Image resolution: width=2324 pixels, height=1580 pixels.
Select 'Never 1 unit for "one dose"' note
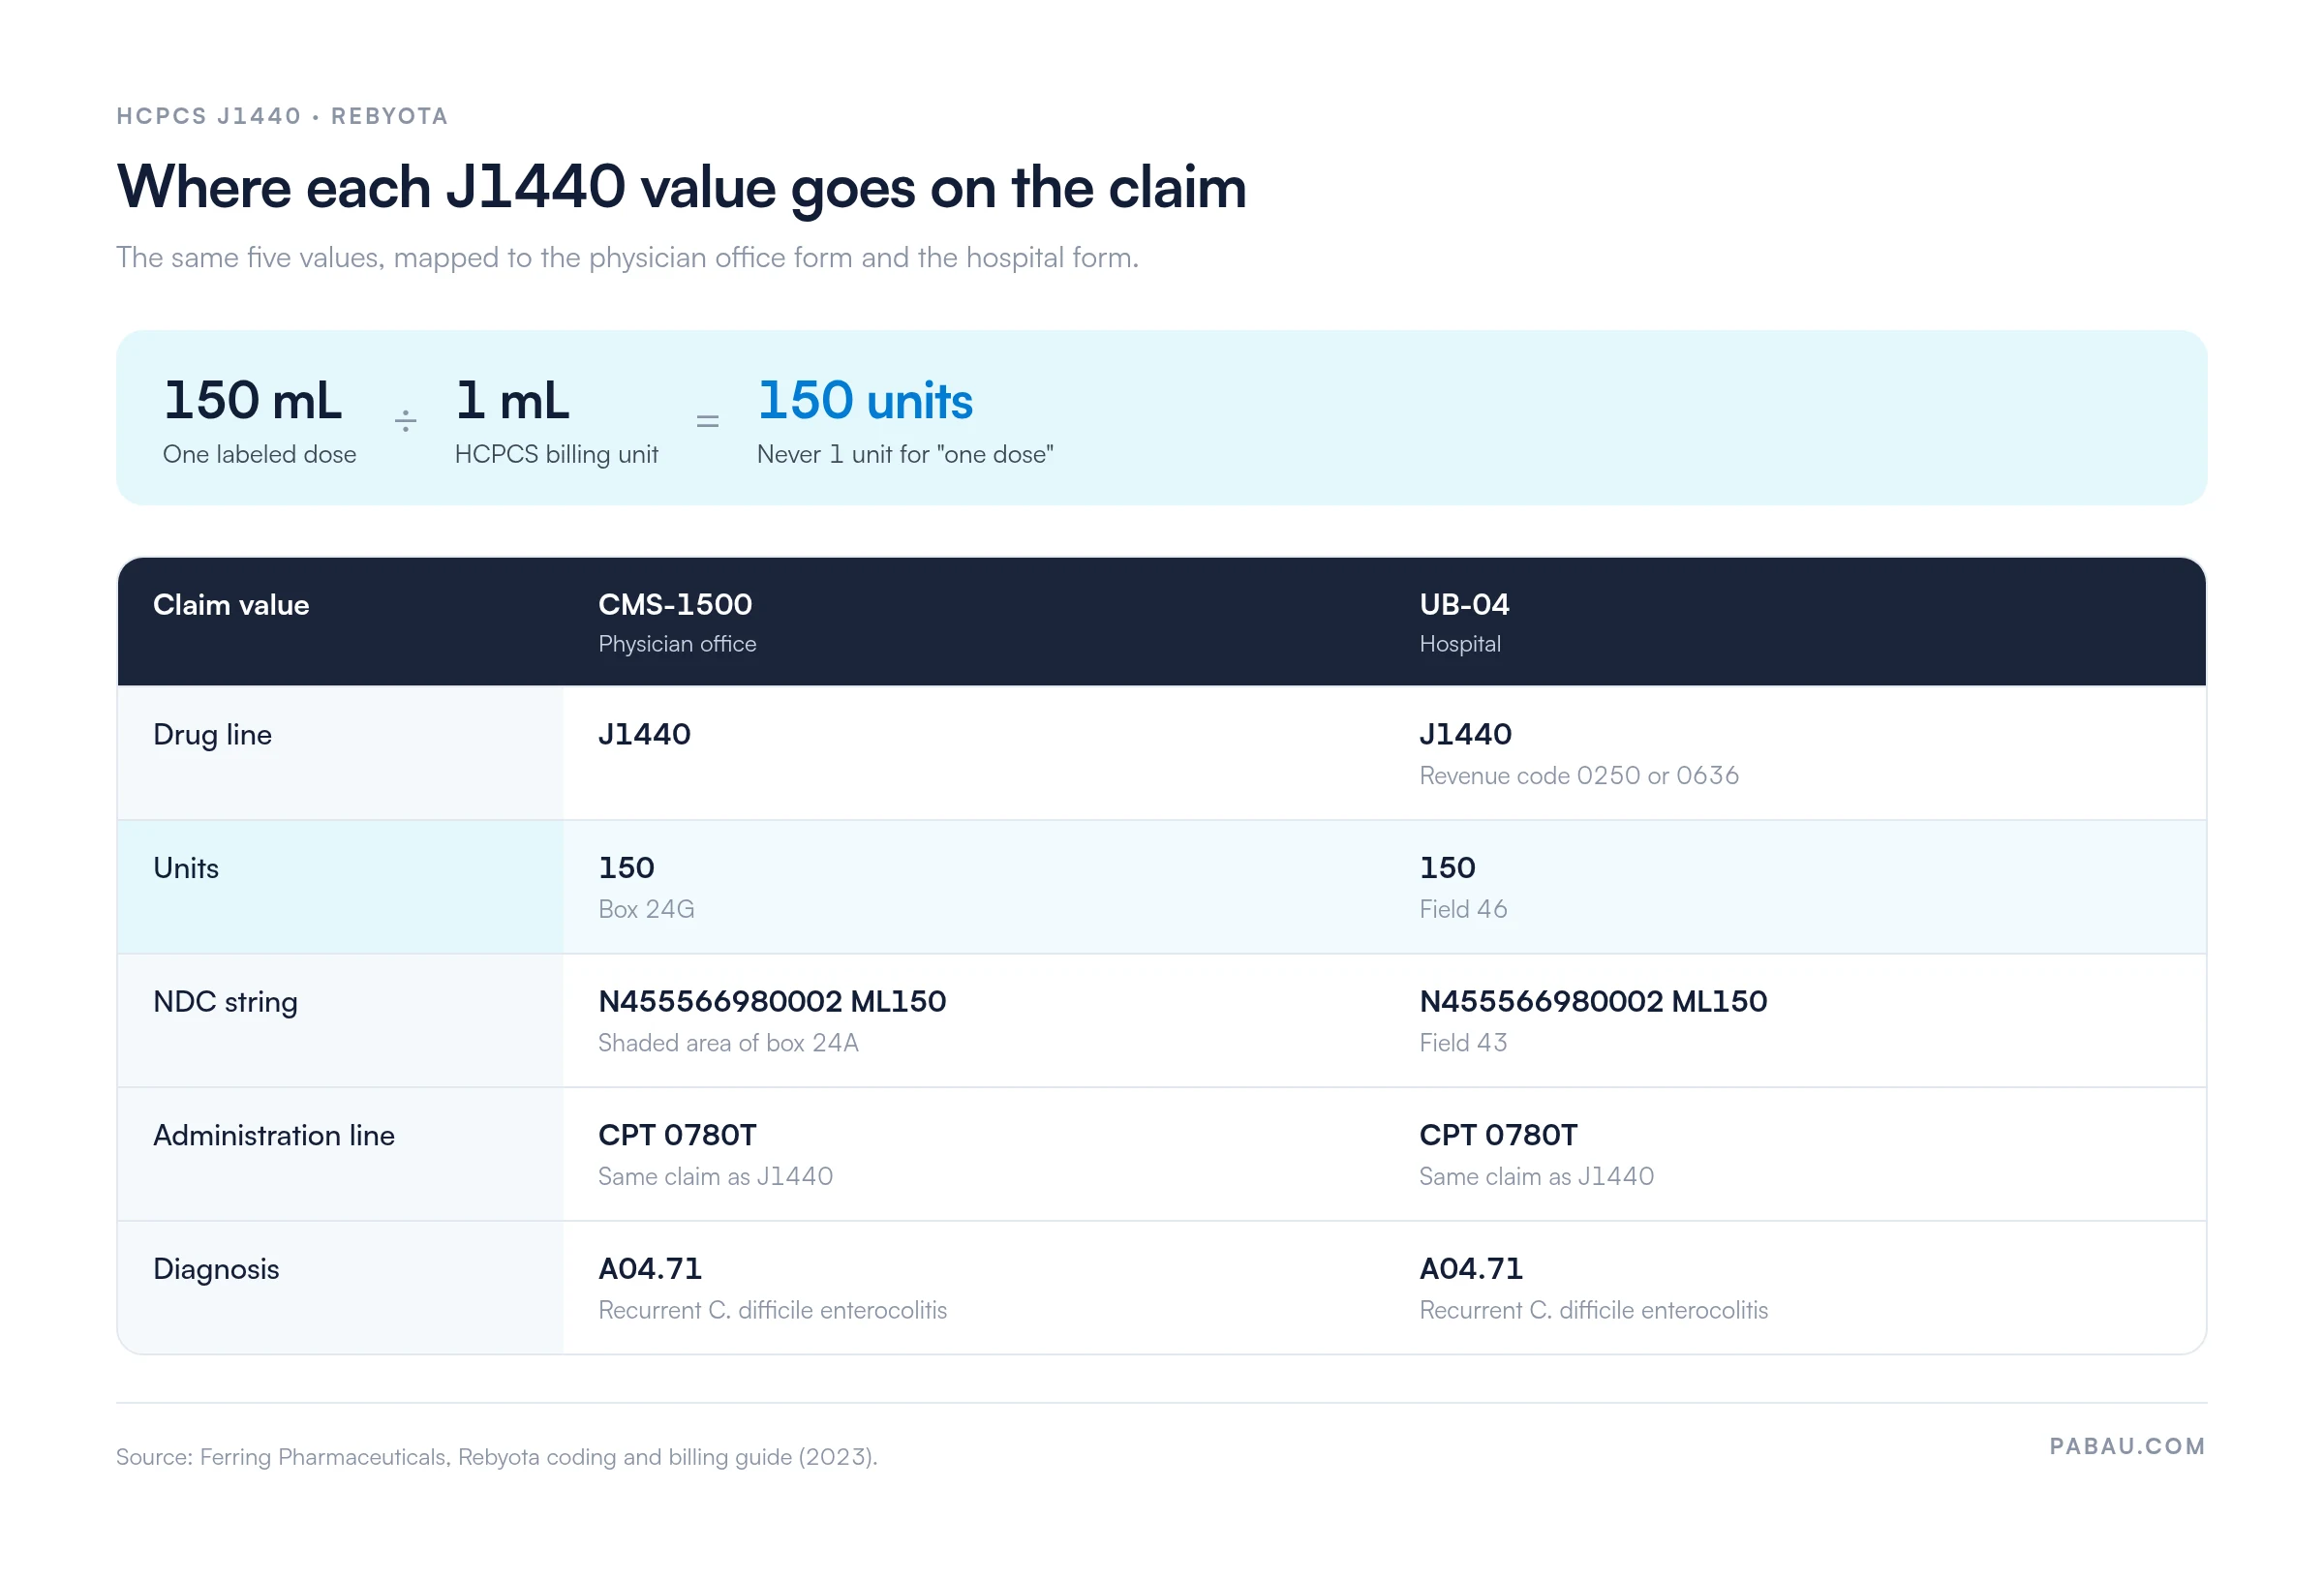905,454
